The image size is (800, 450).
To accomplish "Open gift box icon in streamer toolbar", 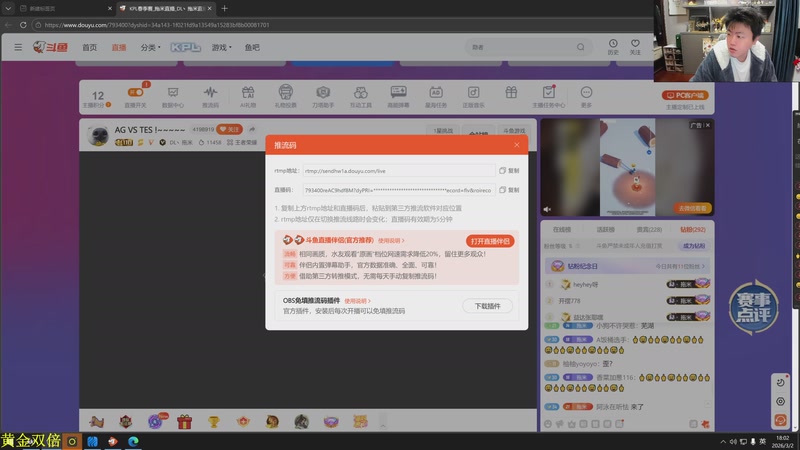I will [511, 92].
